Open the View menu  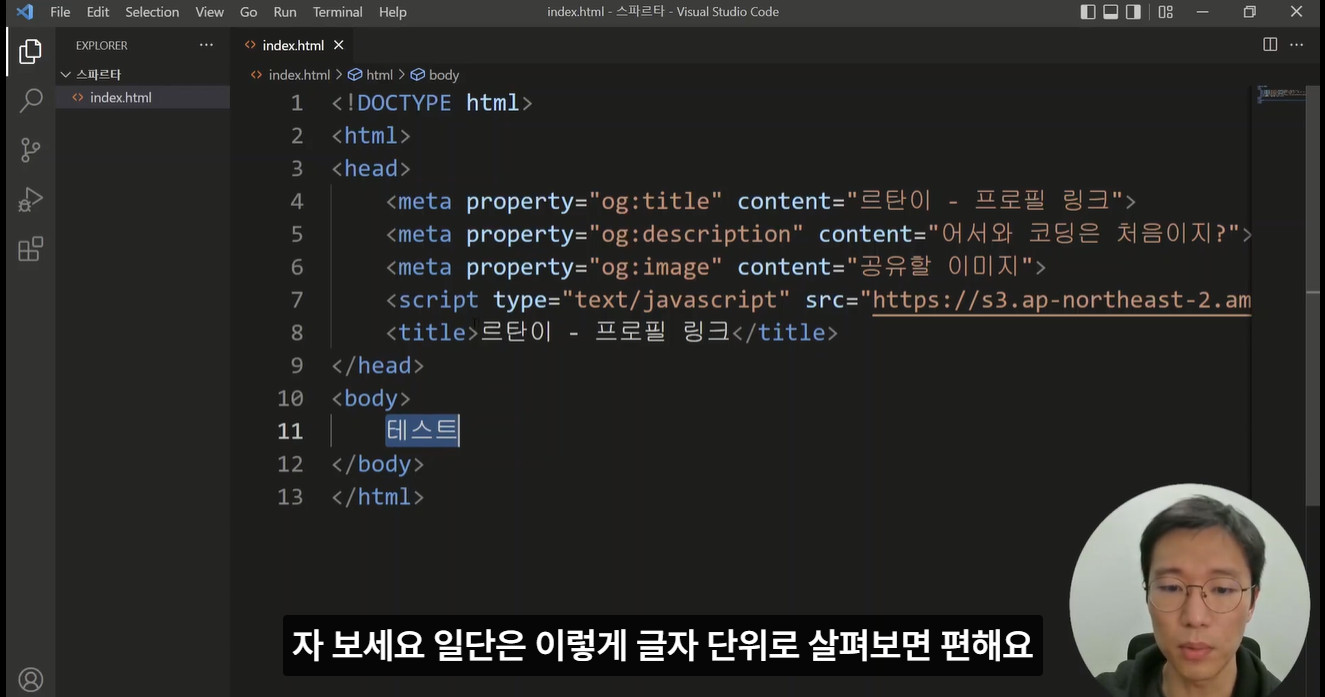pyautogui.click(x=209, y=12)
